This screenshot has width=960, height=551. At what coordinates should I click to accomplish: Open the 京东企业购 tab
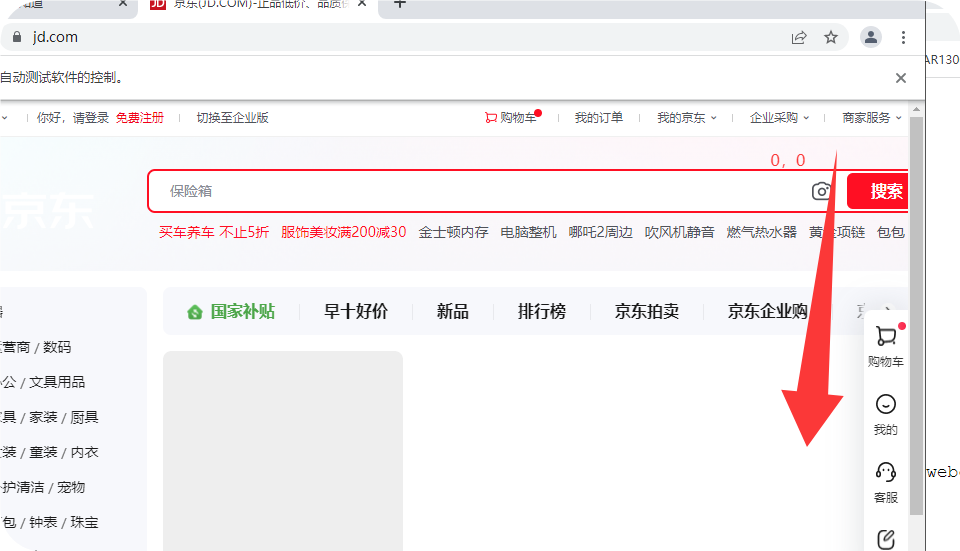click(767, 312)
